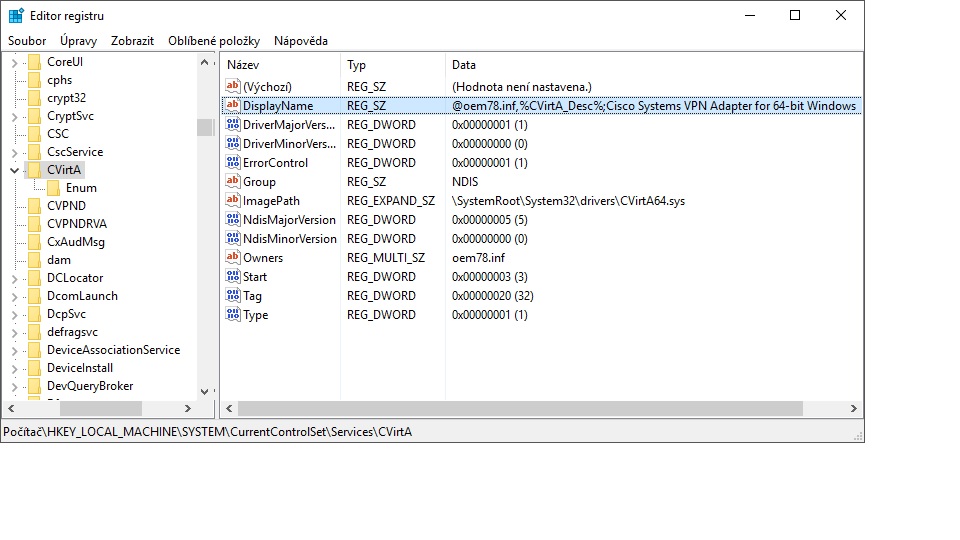Click the folder icon of the CVirtA key
The width and height of the screenshot is (960, 540).
pyautogui.click(x=35, y=170)
